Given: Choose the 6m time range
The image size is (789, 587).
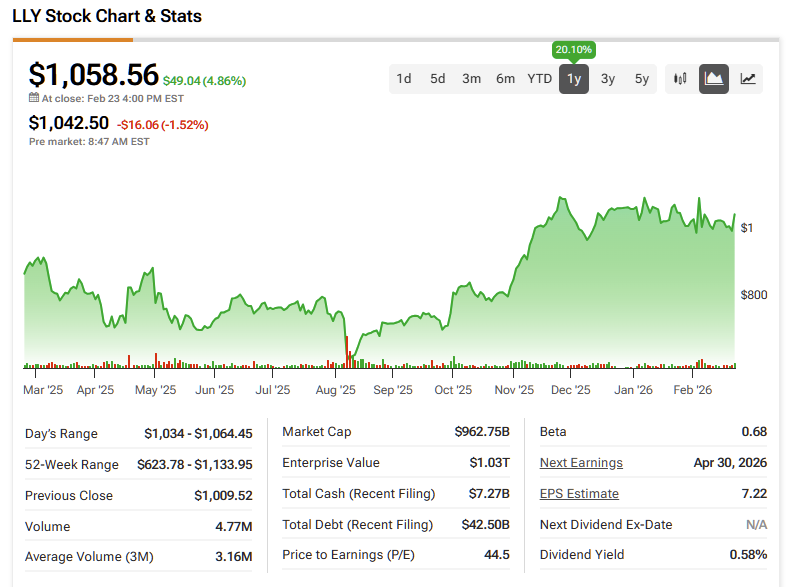Looking at the screenshot, I should 505,78.
